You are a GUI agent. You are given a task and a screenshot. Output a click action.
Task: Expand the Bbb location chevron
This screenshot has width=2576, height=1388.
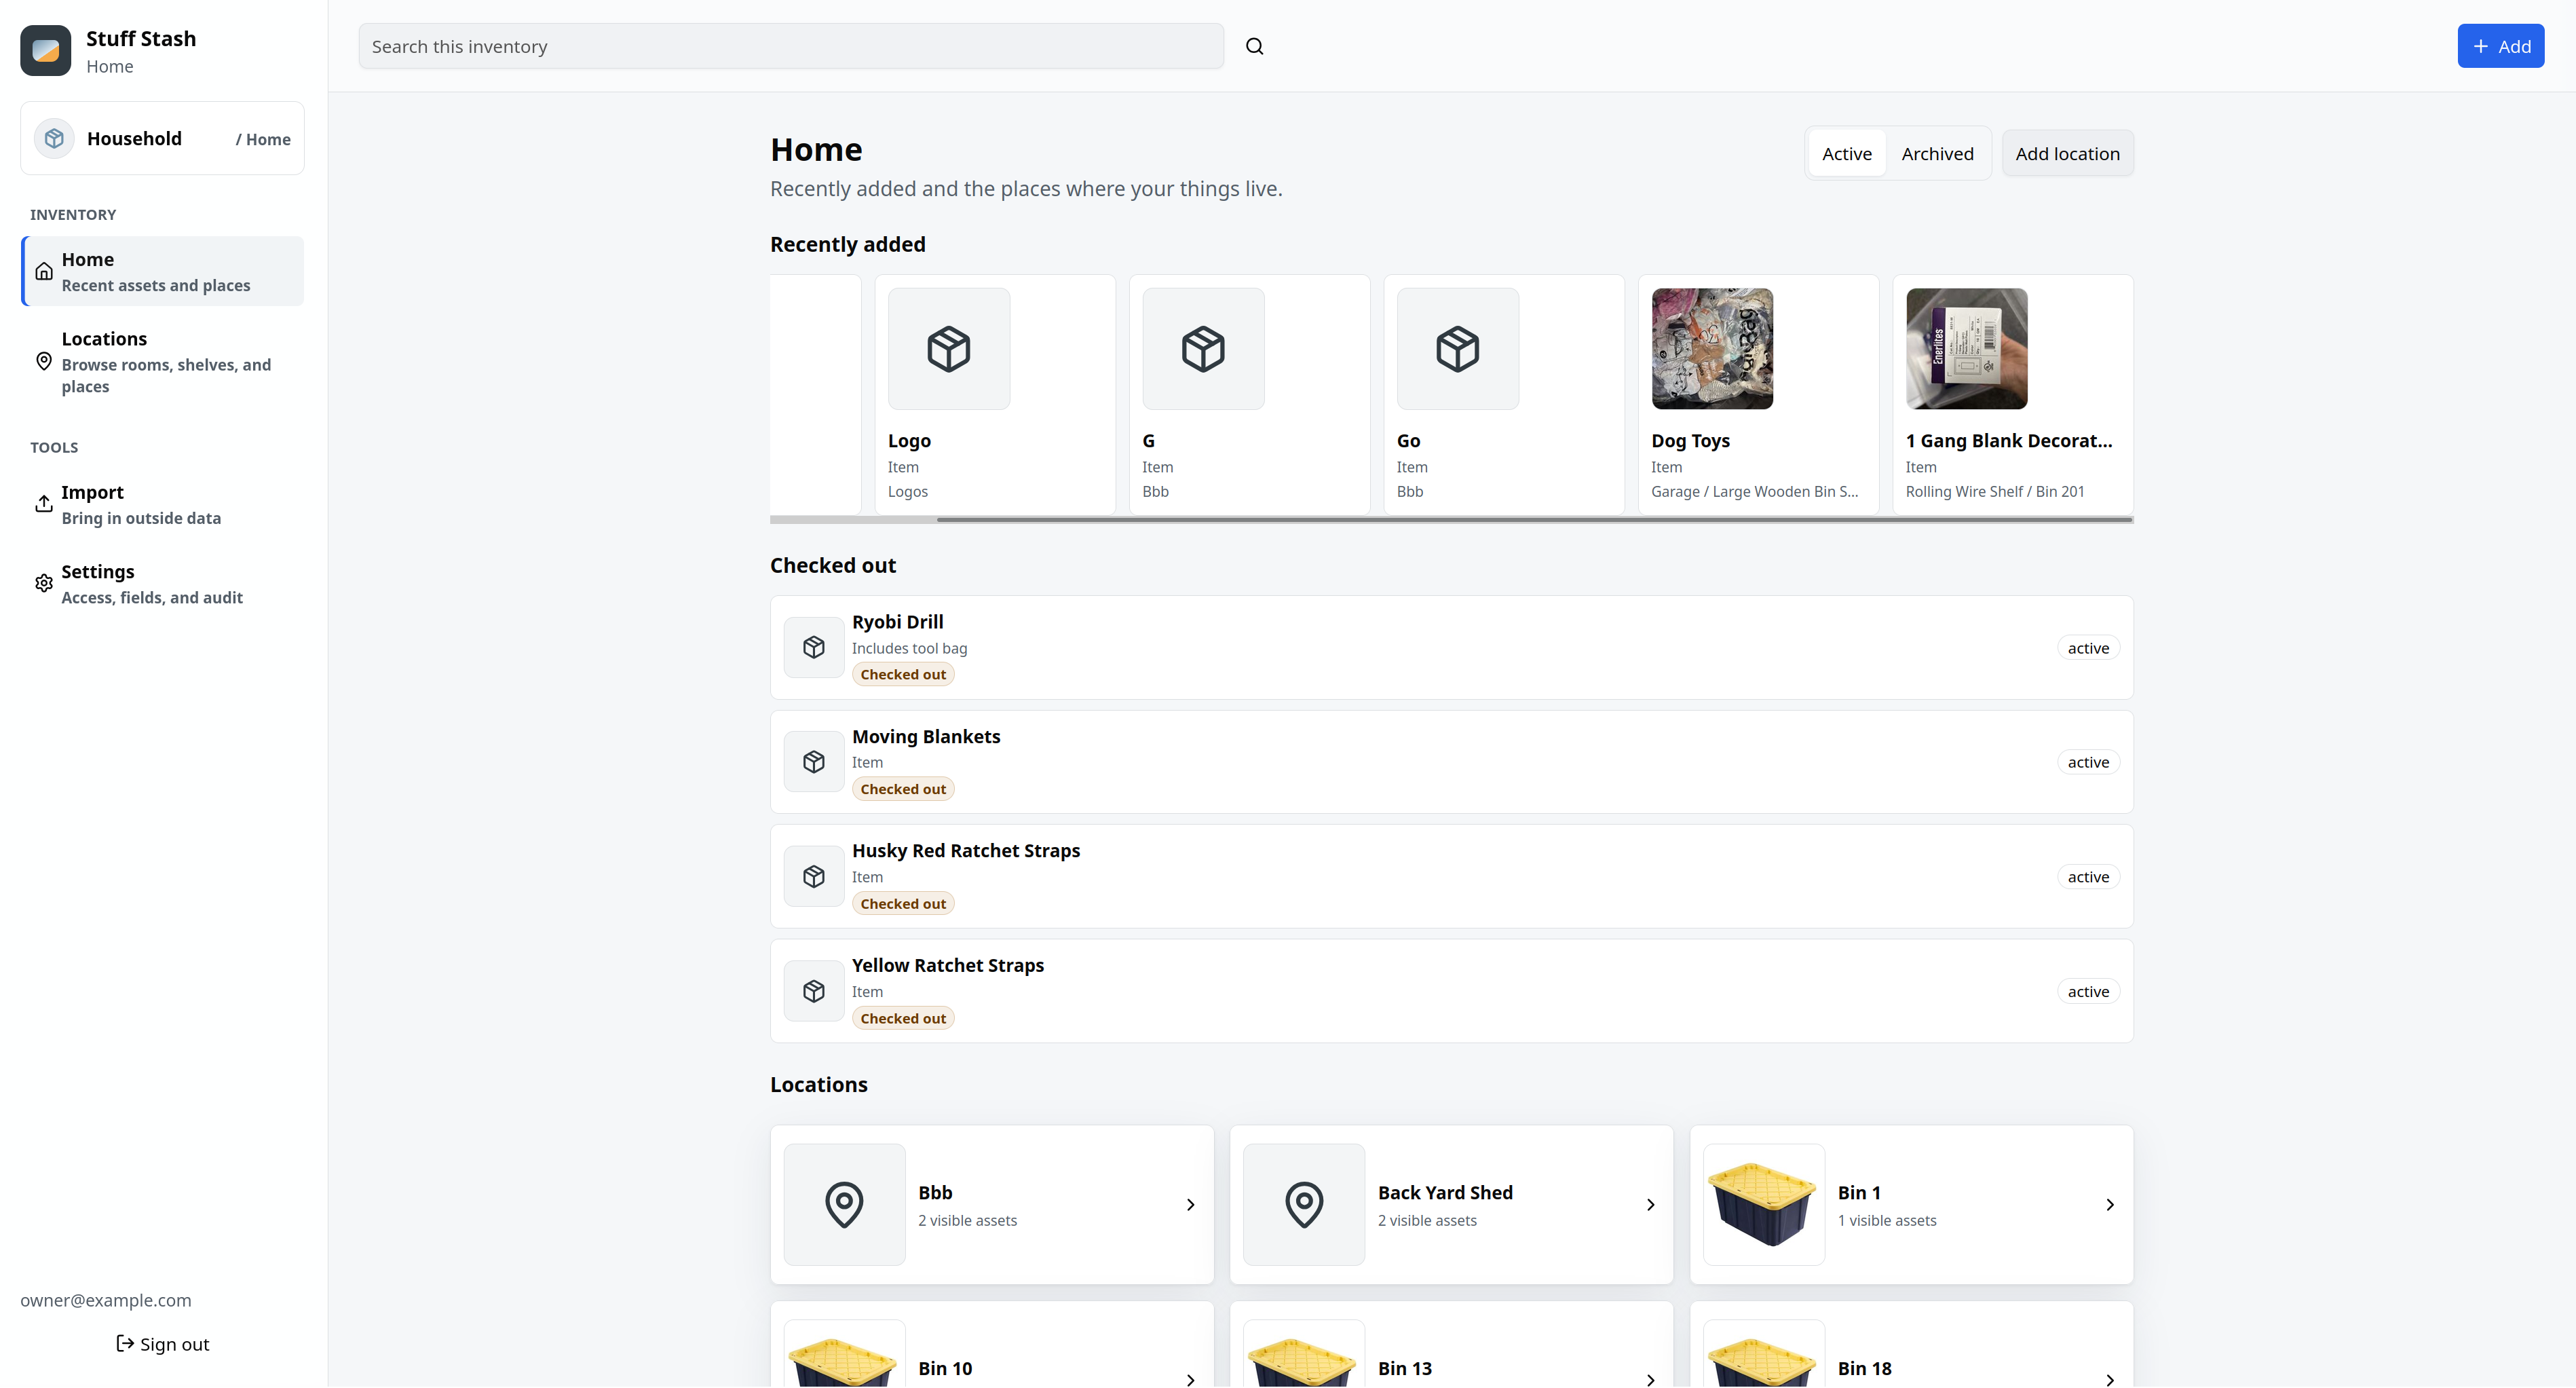point(1190,1204)
